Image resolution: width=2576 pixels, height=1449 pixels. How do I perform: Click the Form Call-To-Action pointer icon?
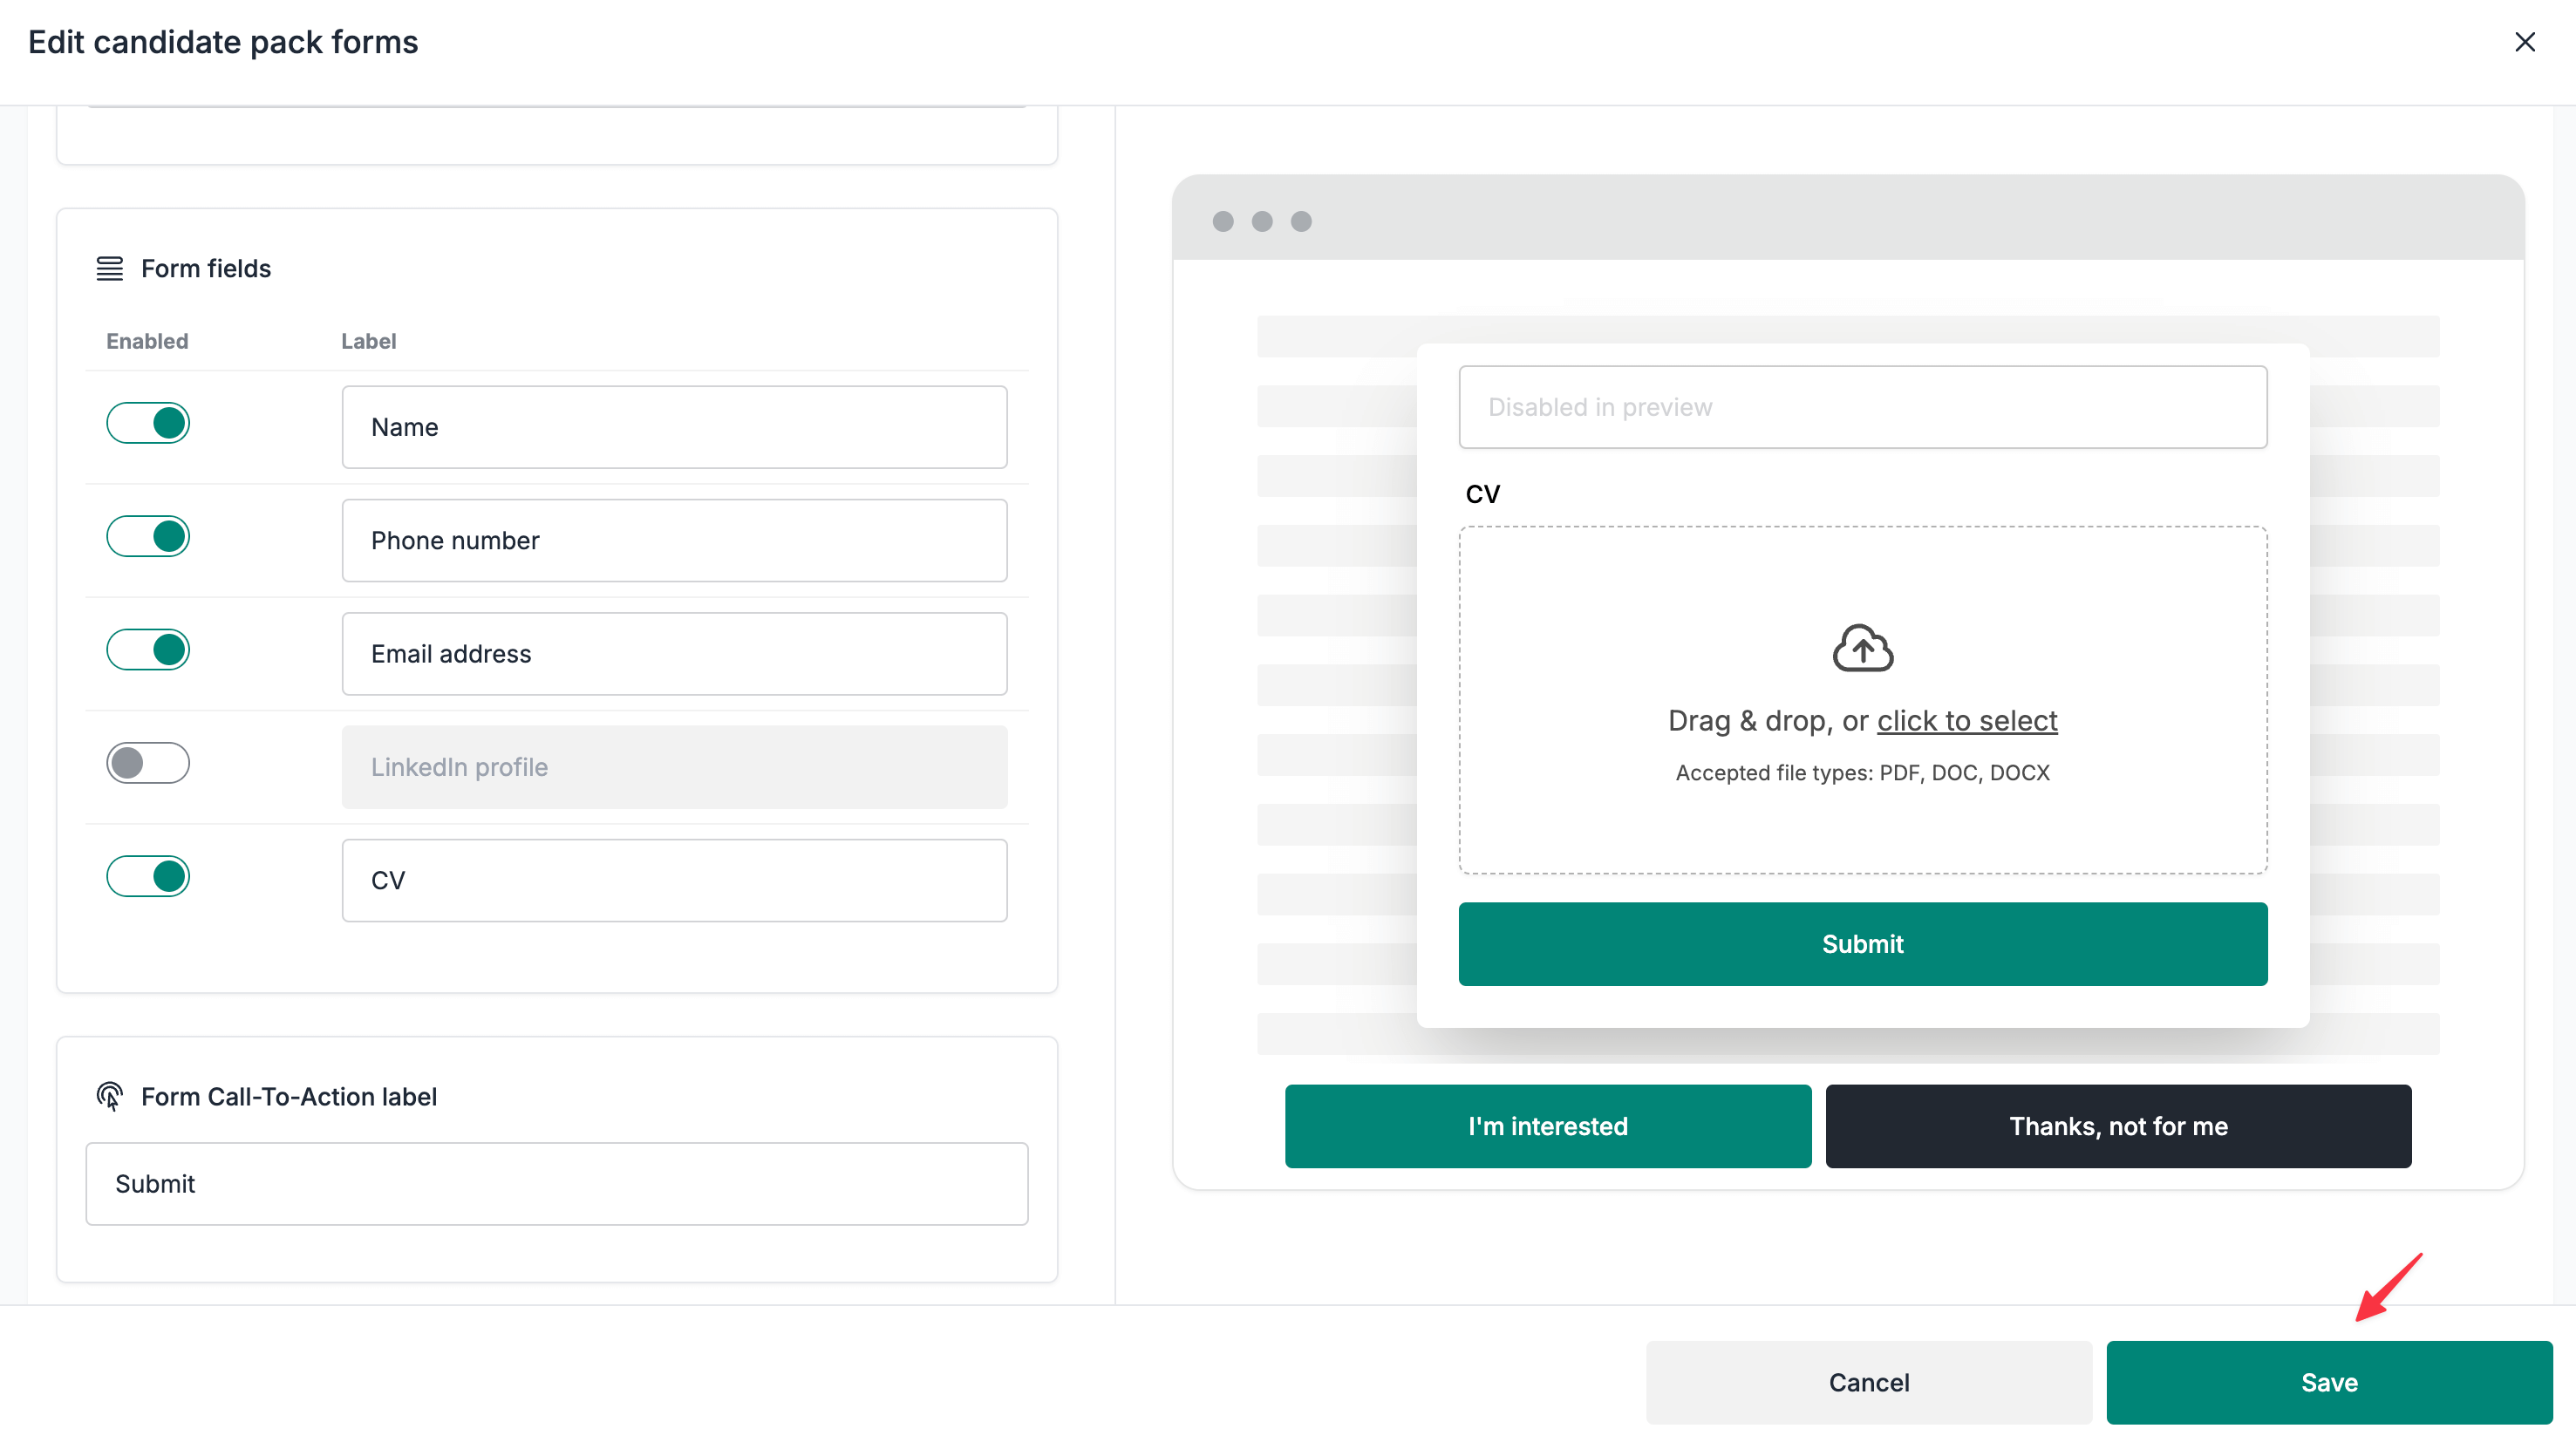pos(110,1096)
